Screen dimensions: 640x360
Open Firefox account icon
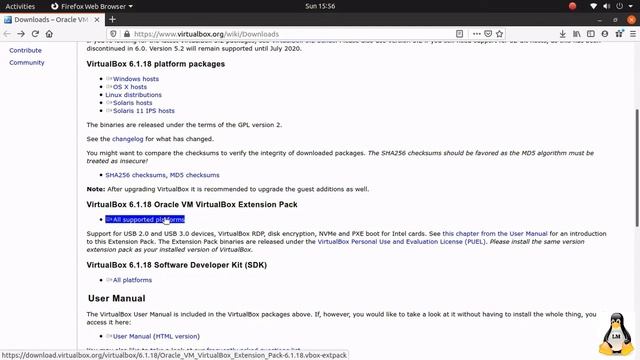(x=605, y=34)
